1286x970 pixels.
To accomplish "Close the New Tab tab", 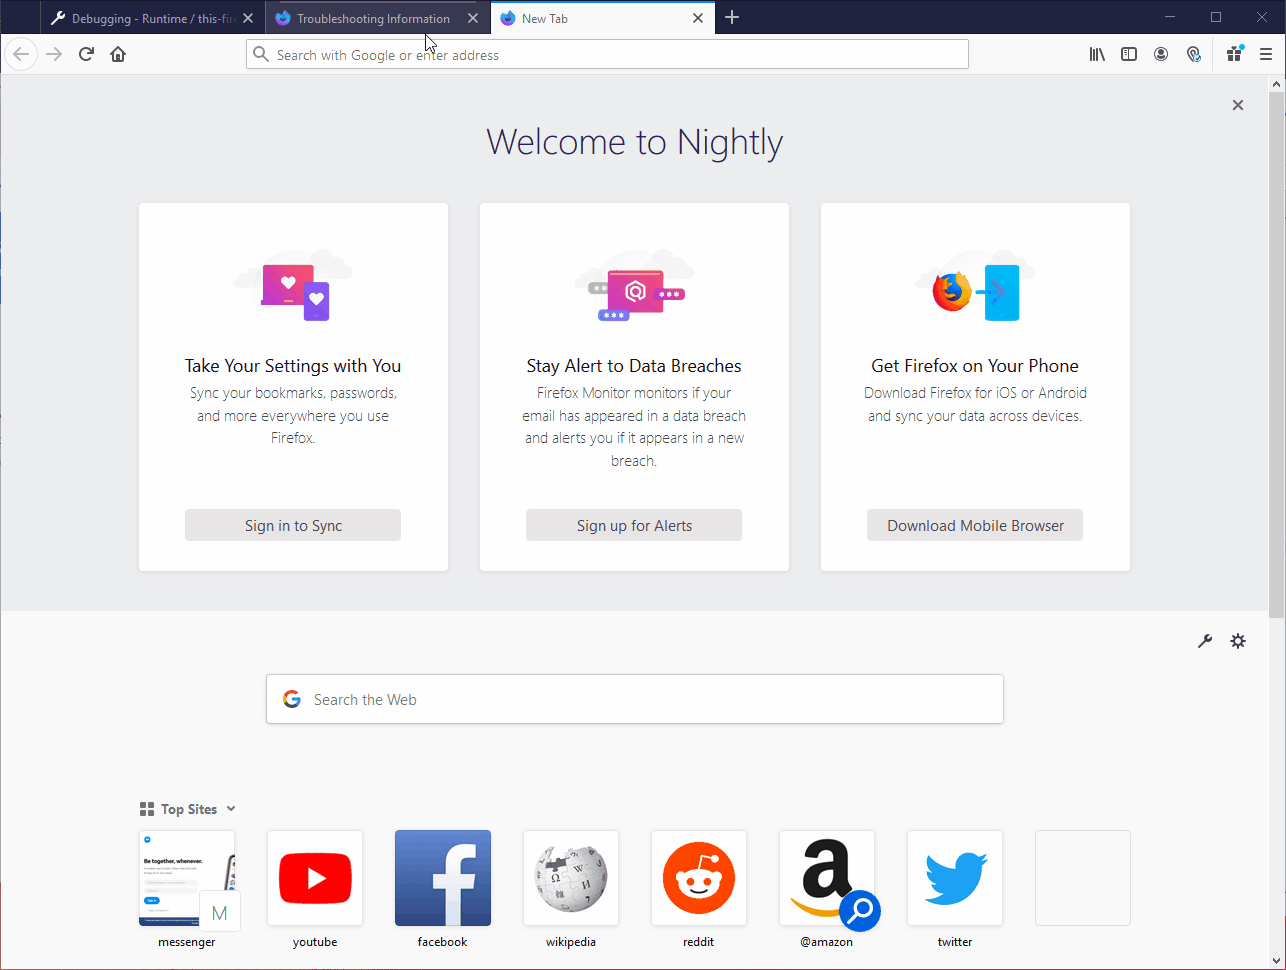I will [698, 18].
